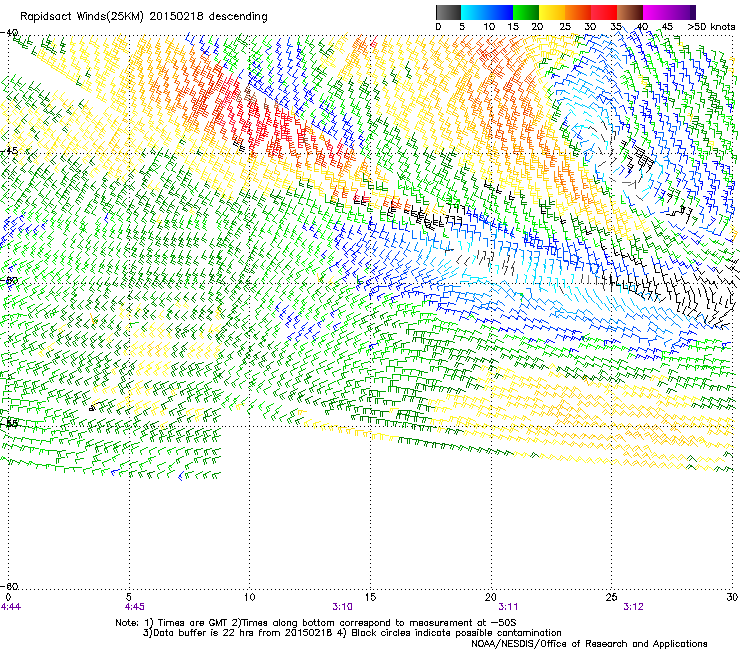Click the gray 0-5 knots legend swatch
The height and width of the screenshot is (650, 740).
(x=448, y=12)
